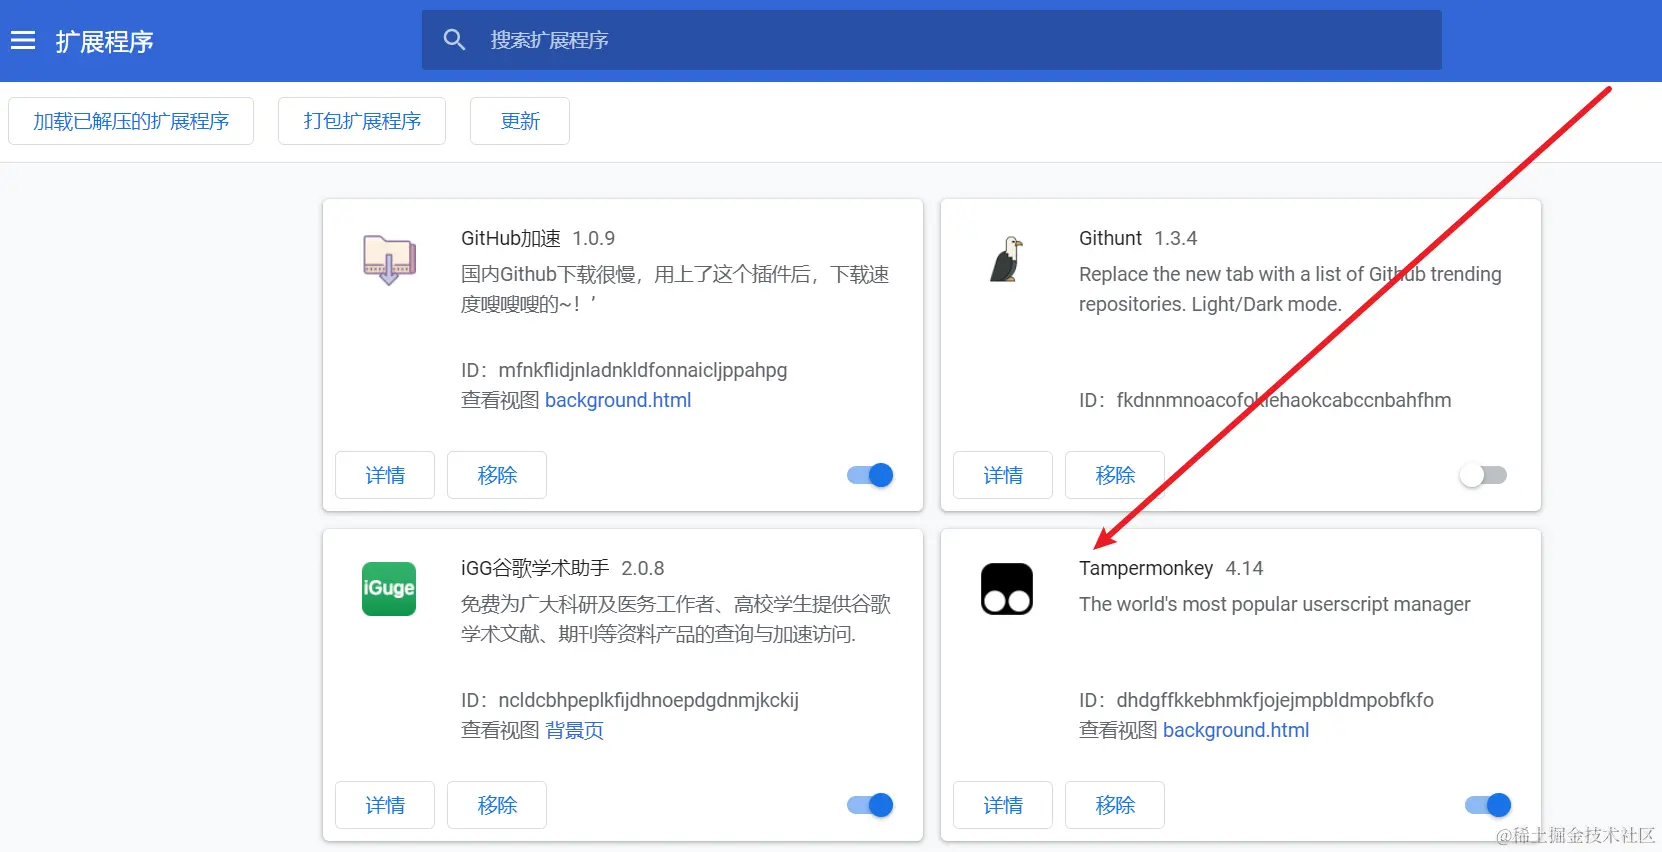Disable the iGG谷歌学术助手 extension toggle

point(870,805)
